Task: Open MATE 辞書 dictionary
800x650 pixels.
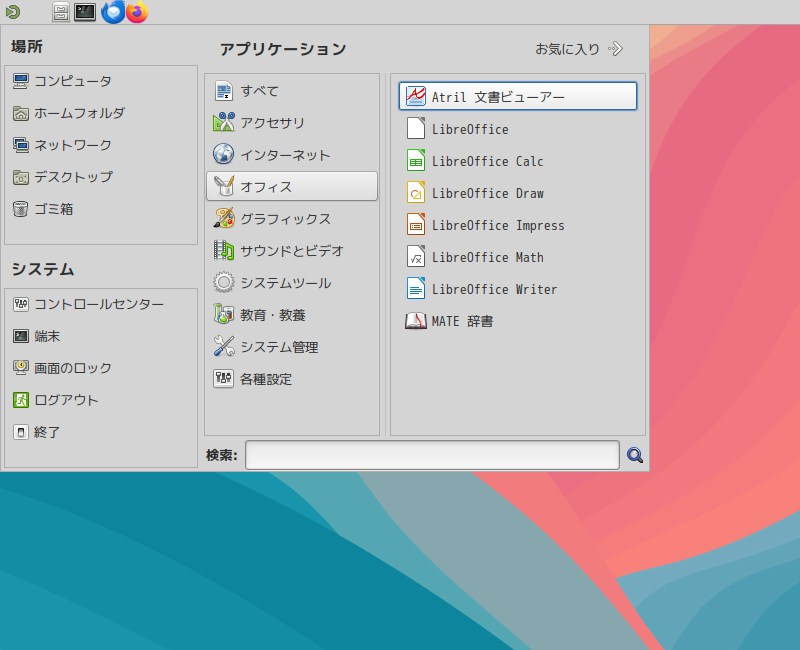Action: (517, 321)
